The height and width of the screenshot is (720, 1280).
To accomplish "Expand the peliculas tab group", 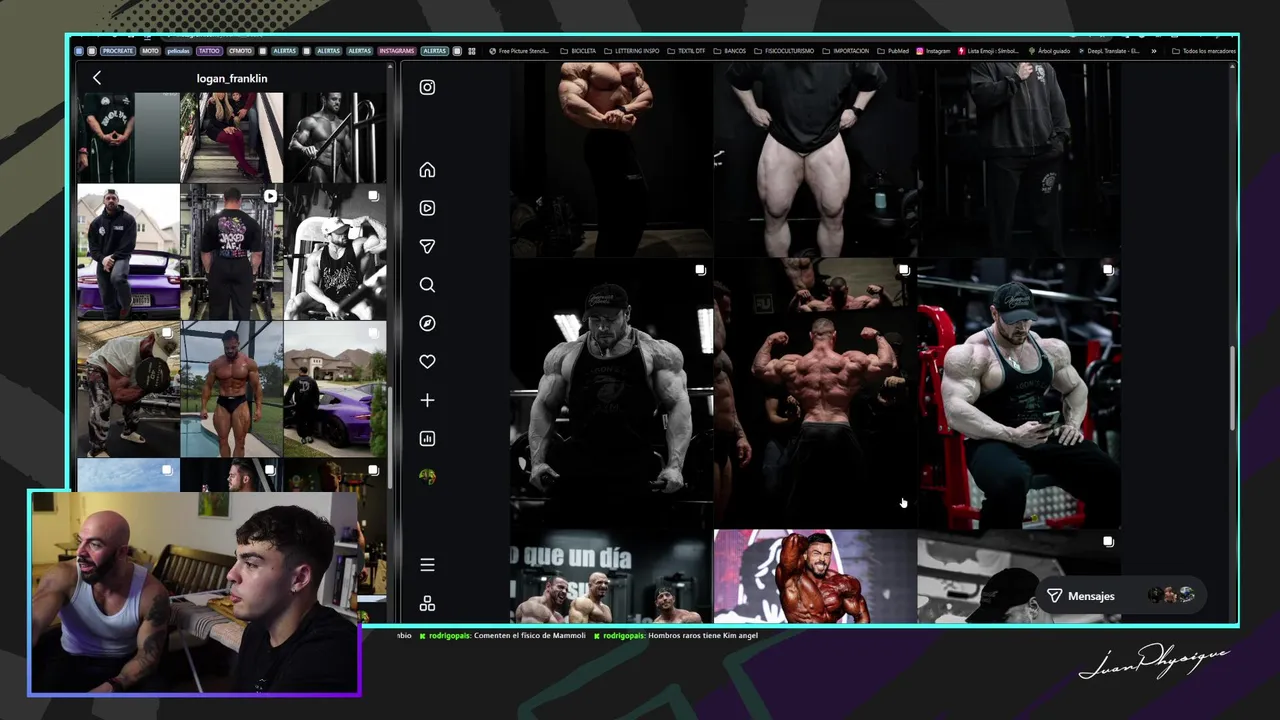I will point(179,51).
